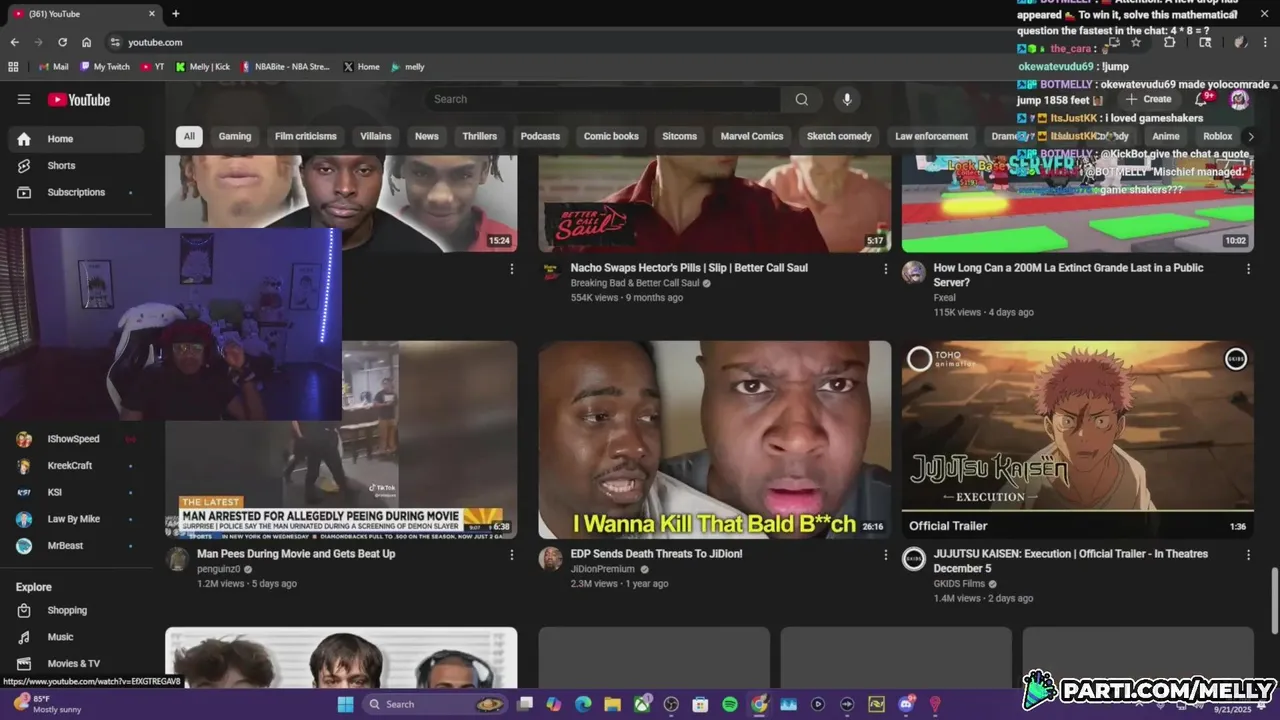Select the Law enforcement chip
The height and width of the screenshot is (720, 1280).
[931, 136]
